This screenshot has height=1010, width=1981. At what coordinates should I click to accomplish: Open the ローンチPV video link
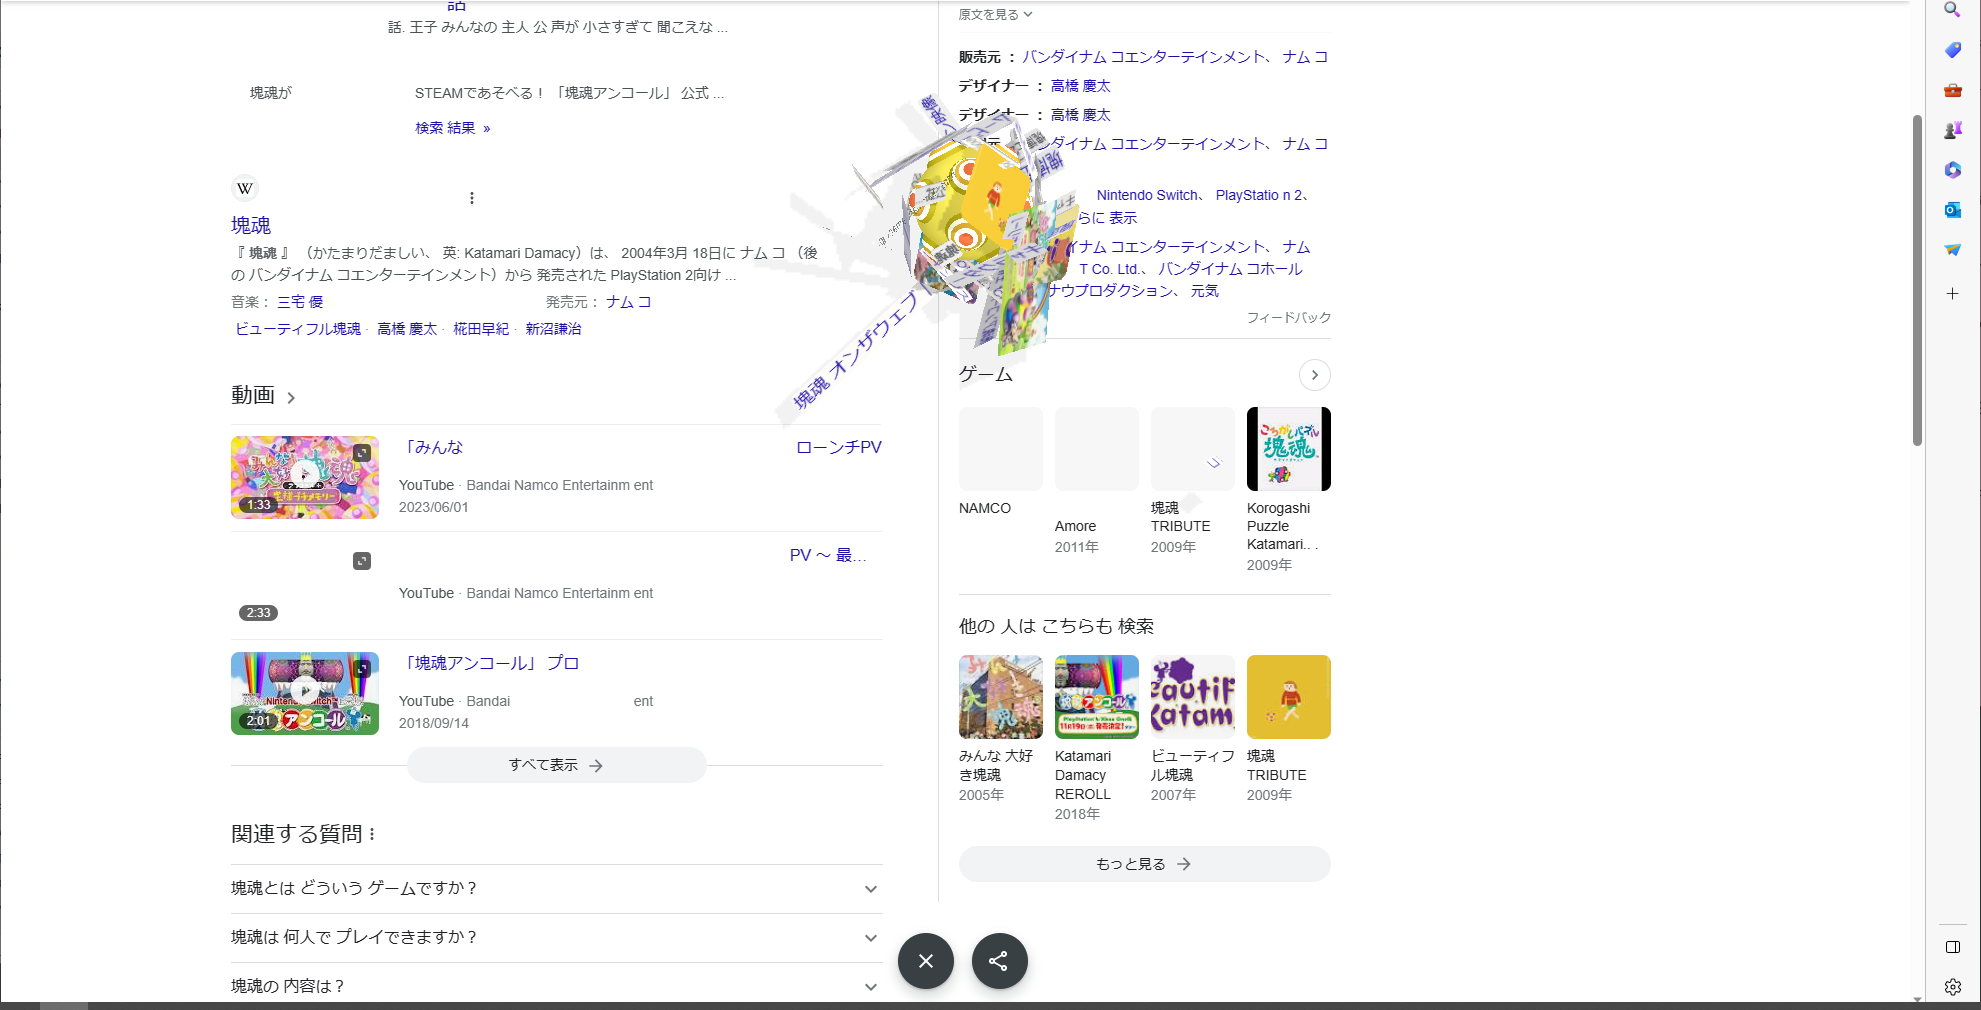(x=839, y=447)
